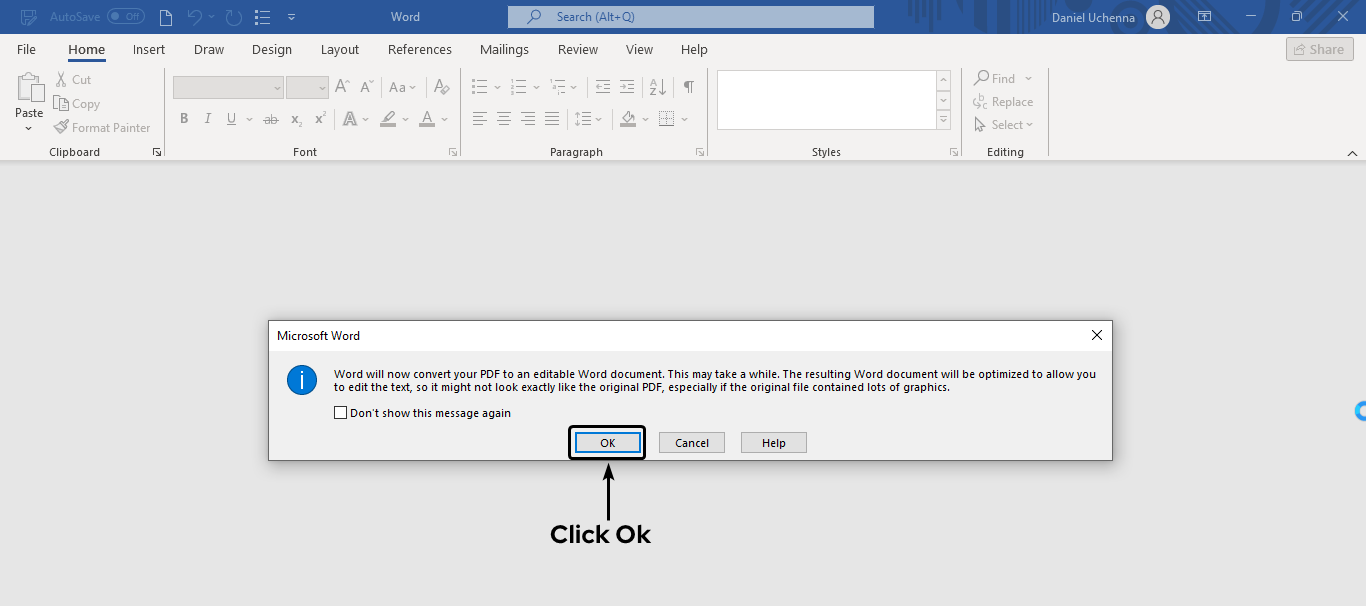
Task: Select the Format Painter tool
Action: (x=103, y=127)
